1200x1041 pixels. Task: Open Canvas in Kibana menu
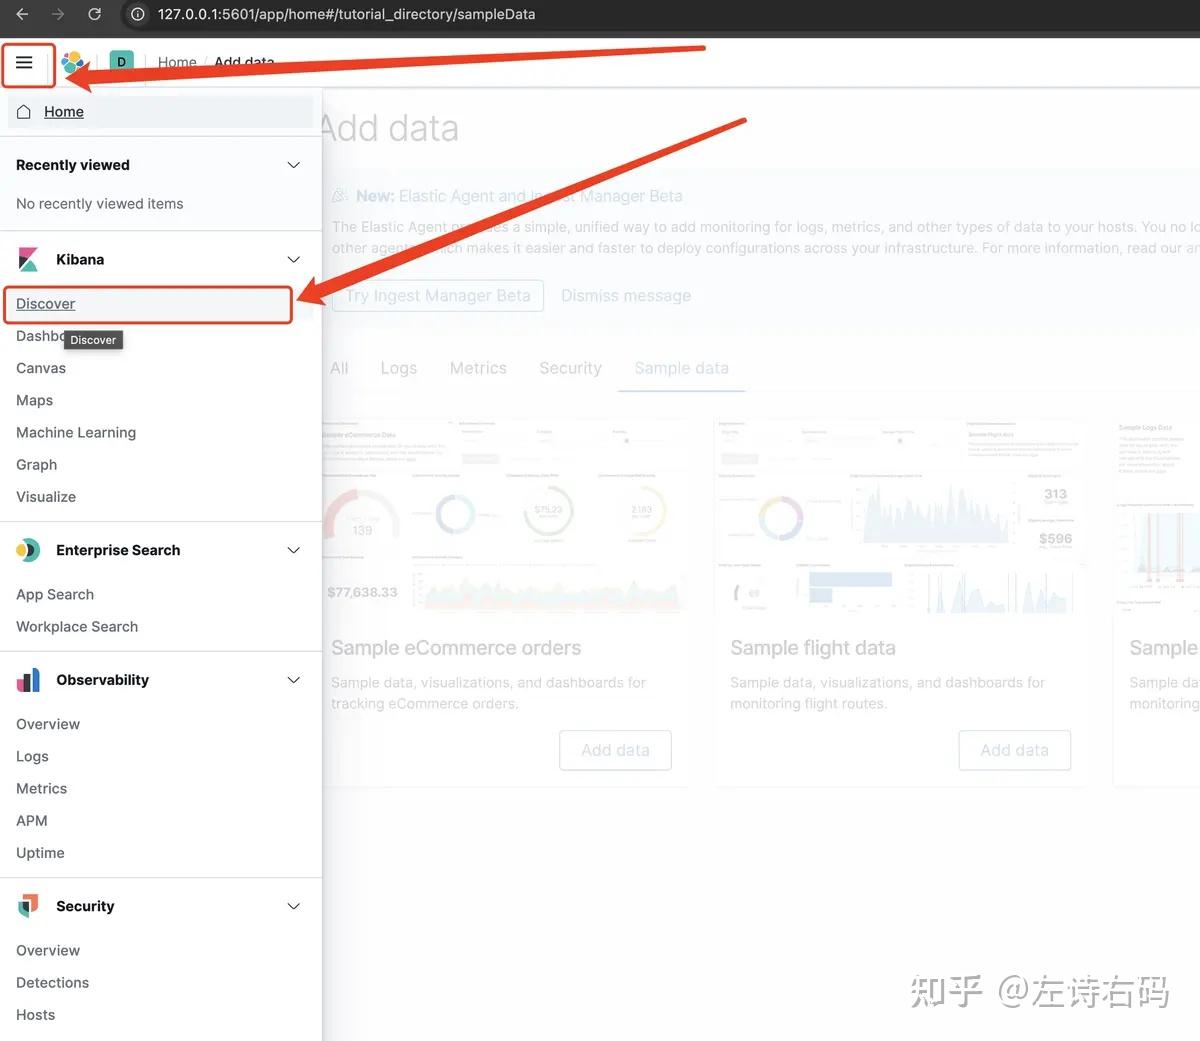pyautogui.click(x=41, y=368)
